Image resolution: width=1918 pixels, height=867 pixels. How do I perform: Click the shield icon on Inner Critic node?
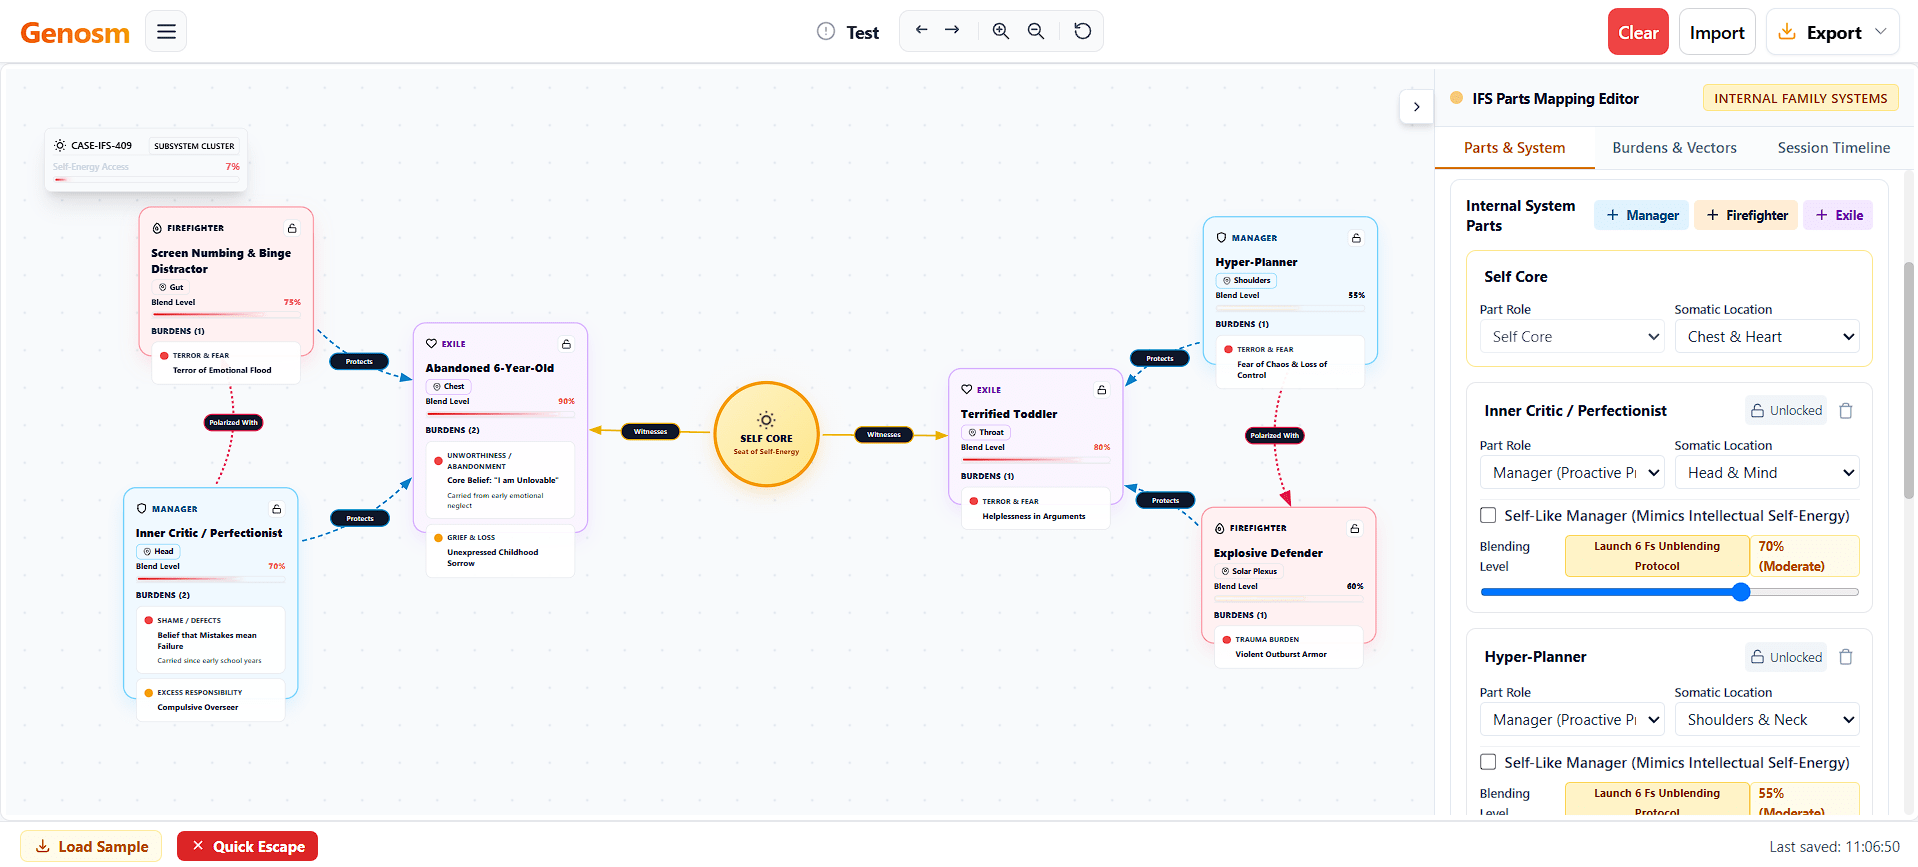click(x=142, y=508)
